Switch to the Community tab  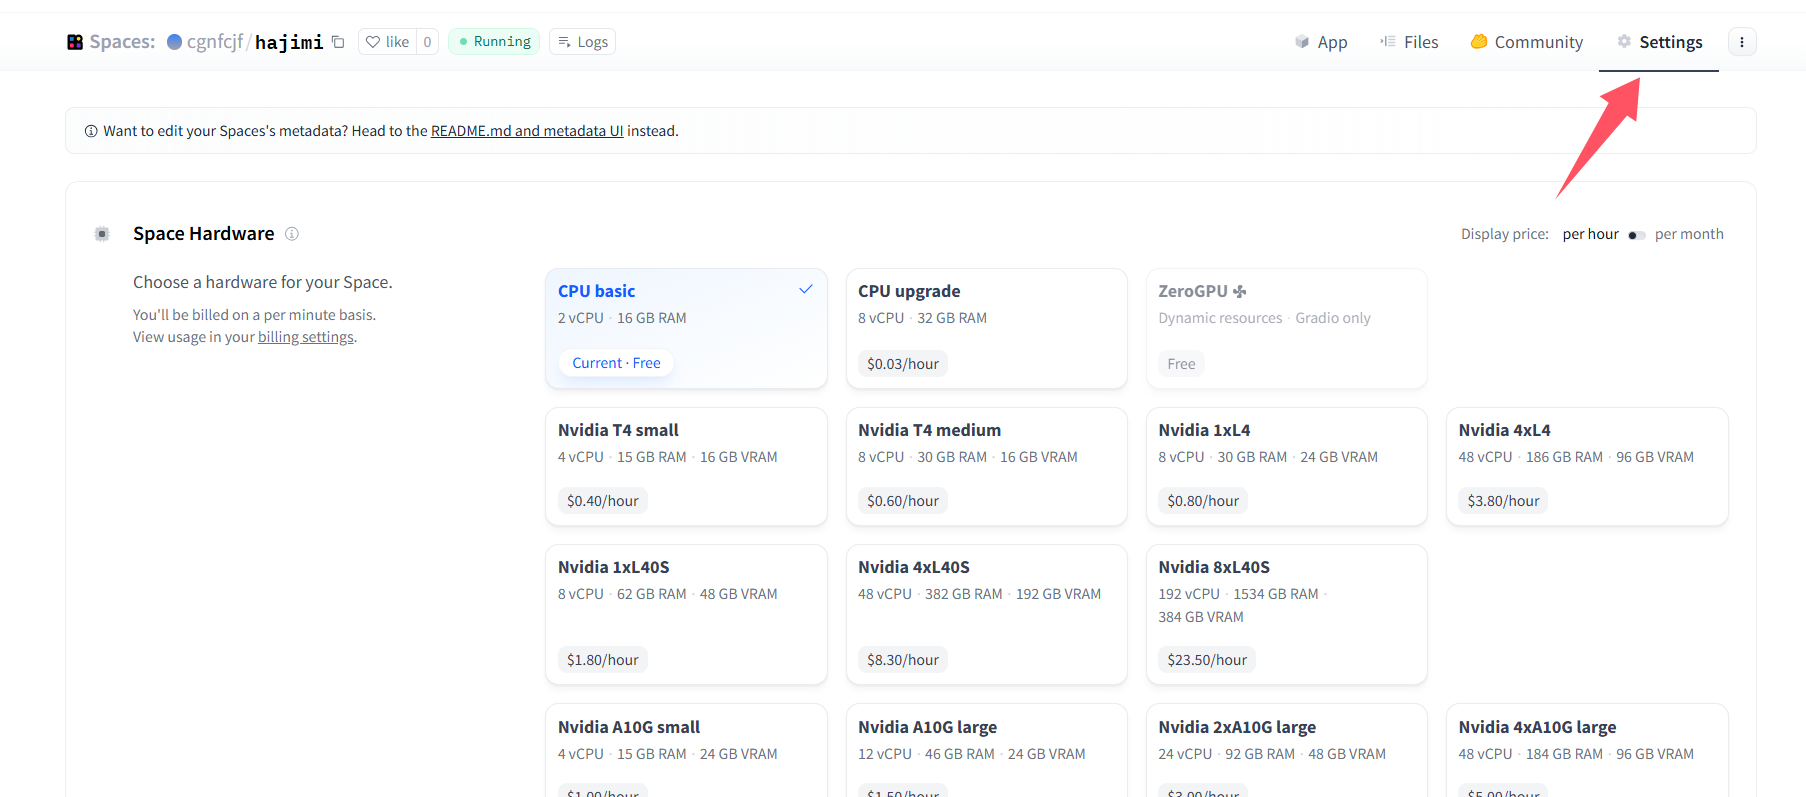(x=1527, y=42)
